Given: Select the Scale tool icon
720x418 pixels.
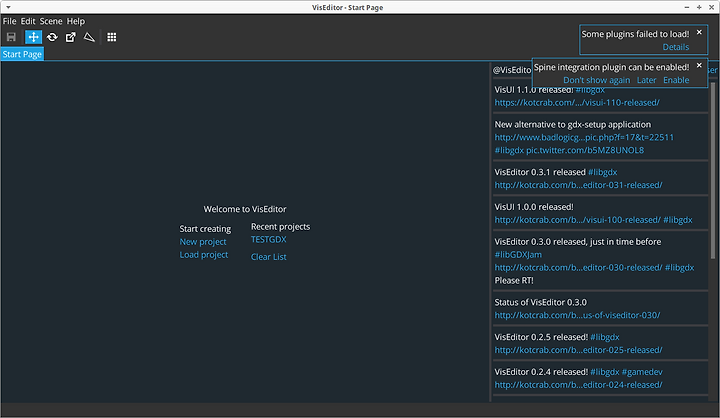Looking at the screenshot, I should click(70, 37).
